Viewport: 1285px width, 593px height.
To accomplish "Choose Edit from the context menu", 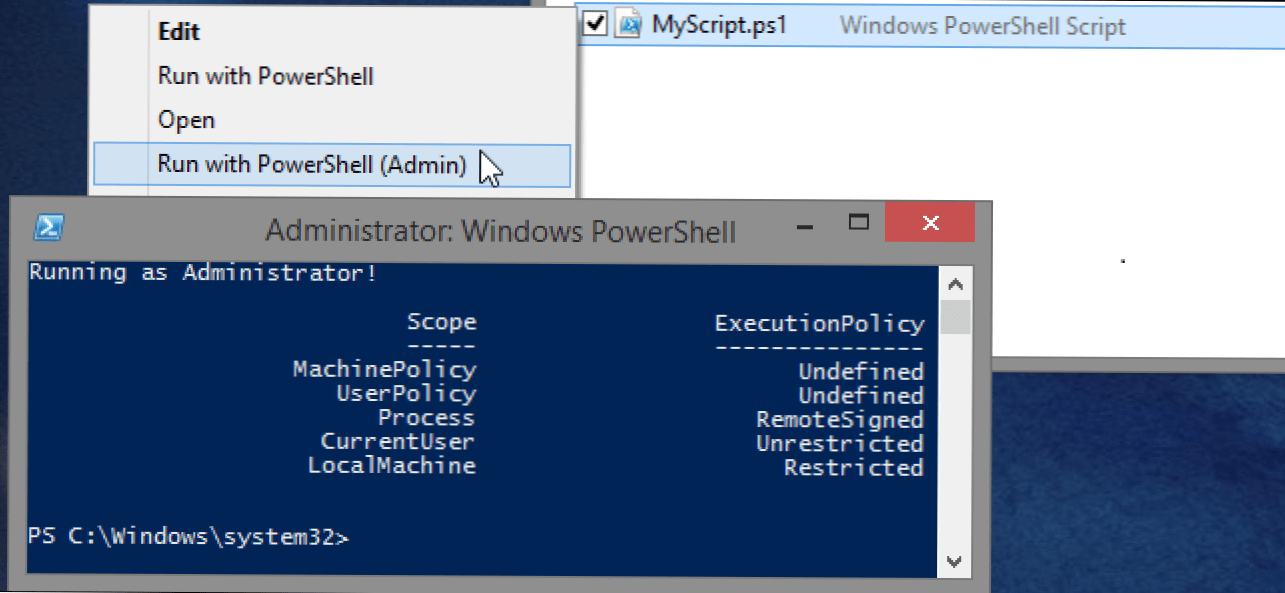I will tap(178, 31).
